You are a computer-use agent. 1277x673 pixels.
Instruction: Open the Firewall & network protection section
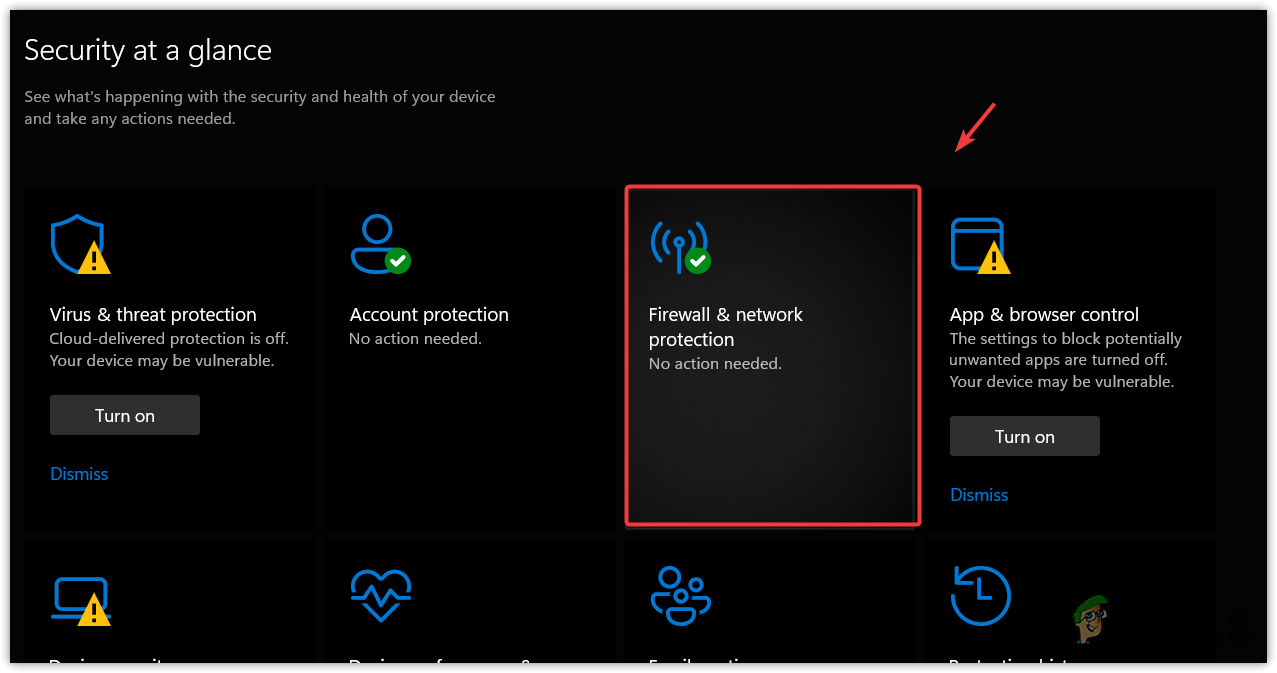(771, 355)
